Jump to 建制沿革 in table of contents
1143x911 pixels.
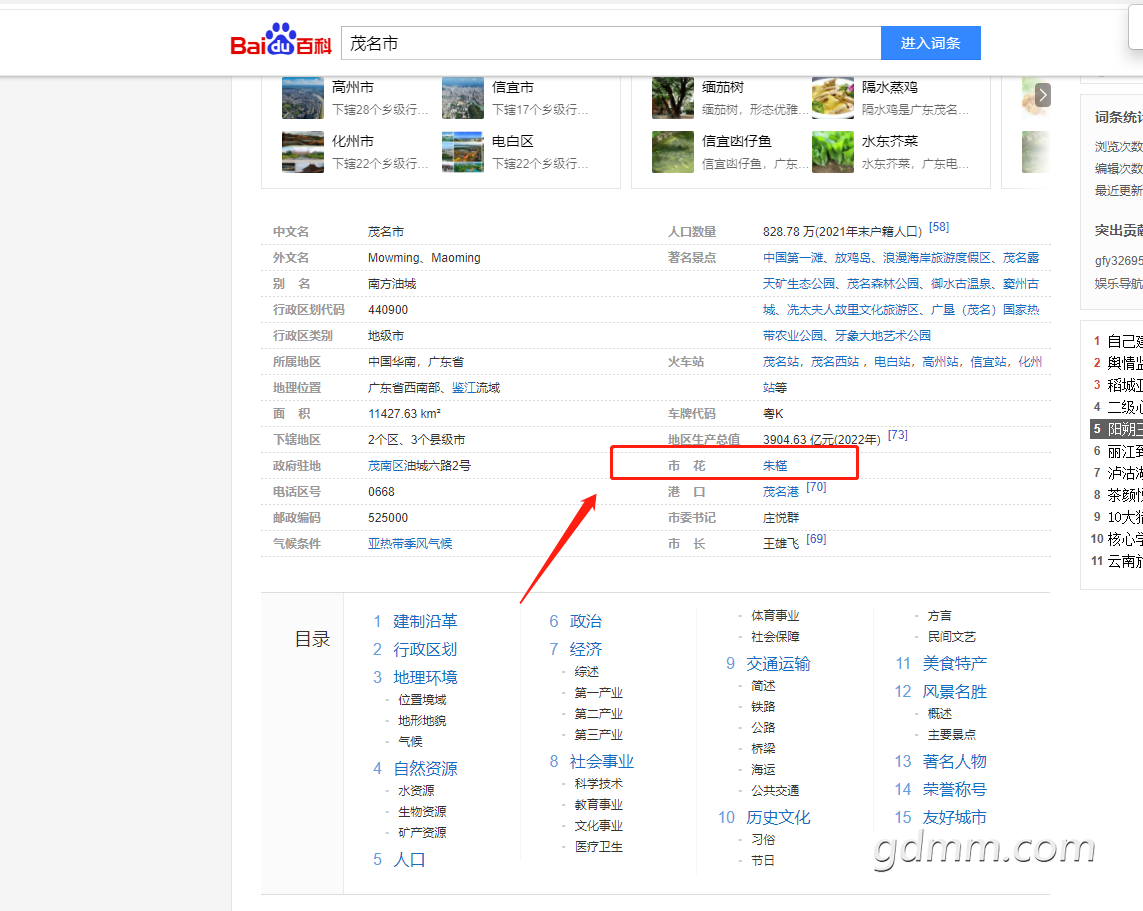[425, 622]
